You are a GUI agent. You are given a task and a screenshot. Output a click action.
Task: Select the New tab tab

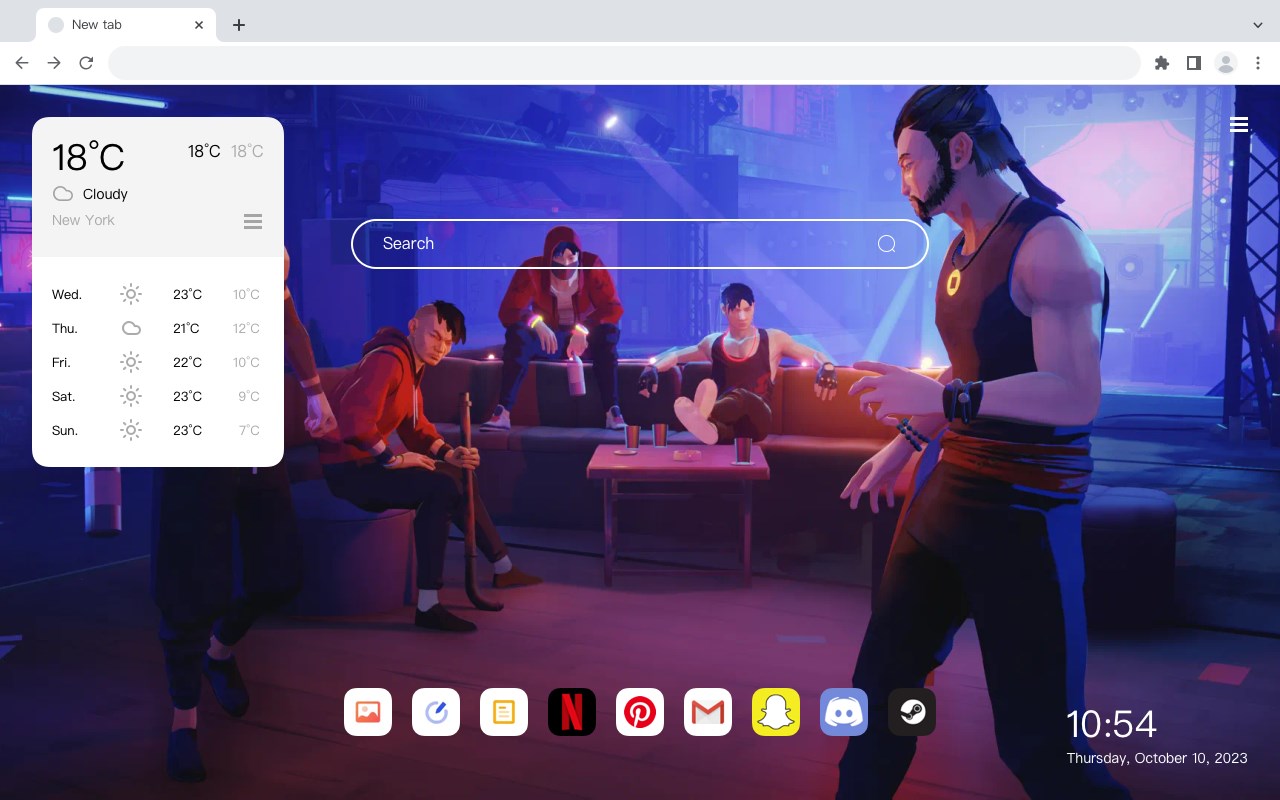(126, 25)
